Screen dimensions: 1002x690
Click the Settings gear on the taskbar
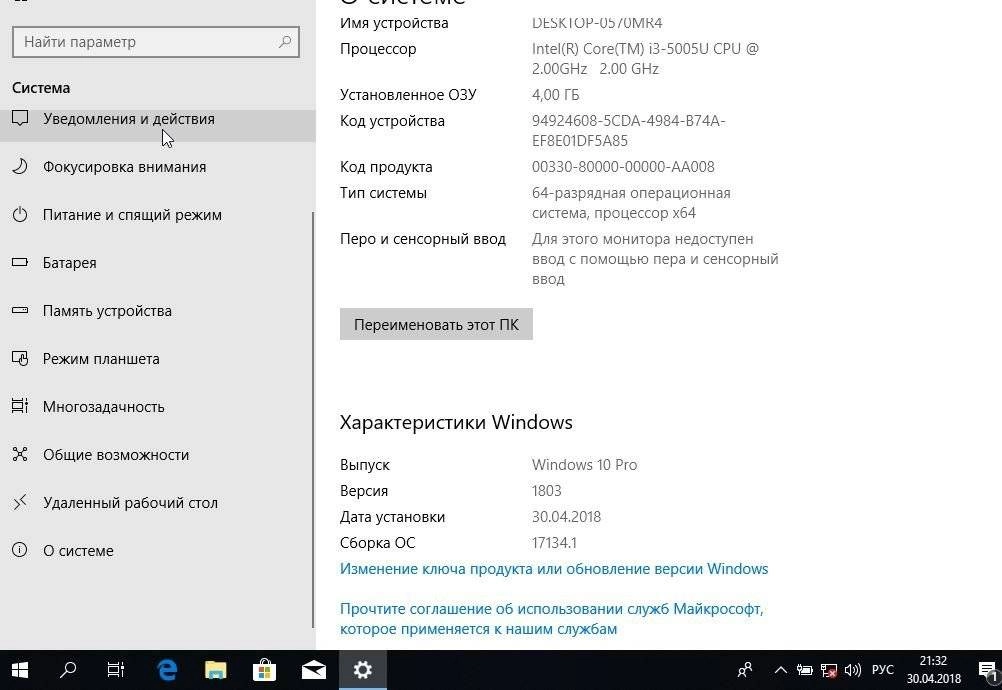tap(362, 670)
